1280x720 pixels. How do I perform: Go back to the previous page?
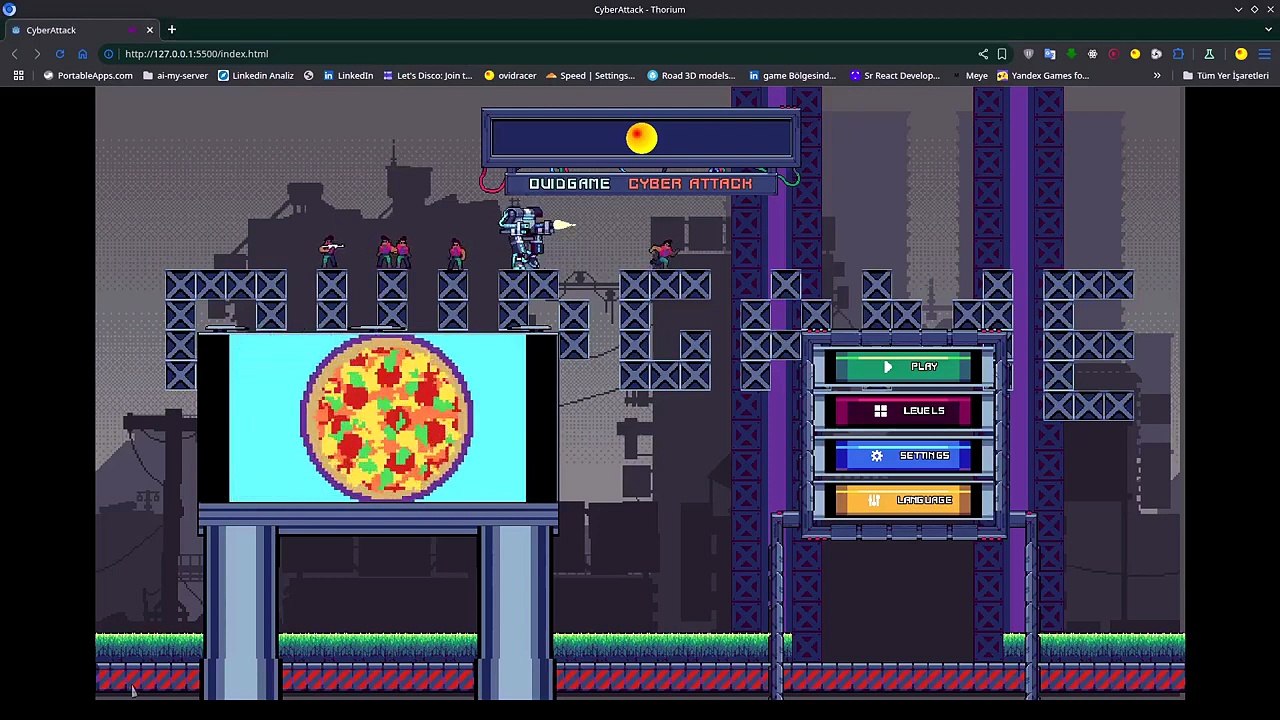[x=14, y=54]
